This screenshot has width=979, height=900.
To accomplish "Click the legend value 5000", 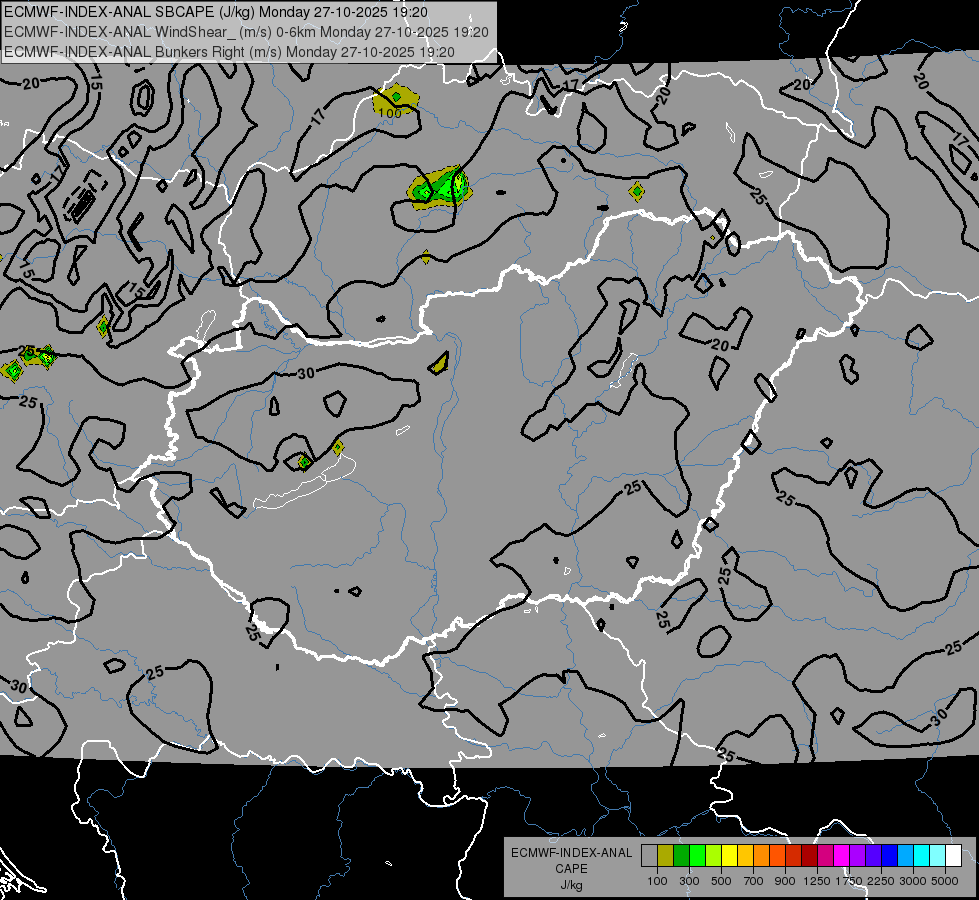I will 945,881.
